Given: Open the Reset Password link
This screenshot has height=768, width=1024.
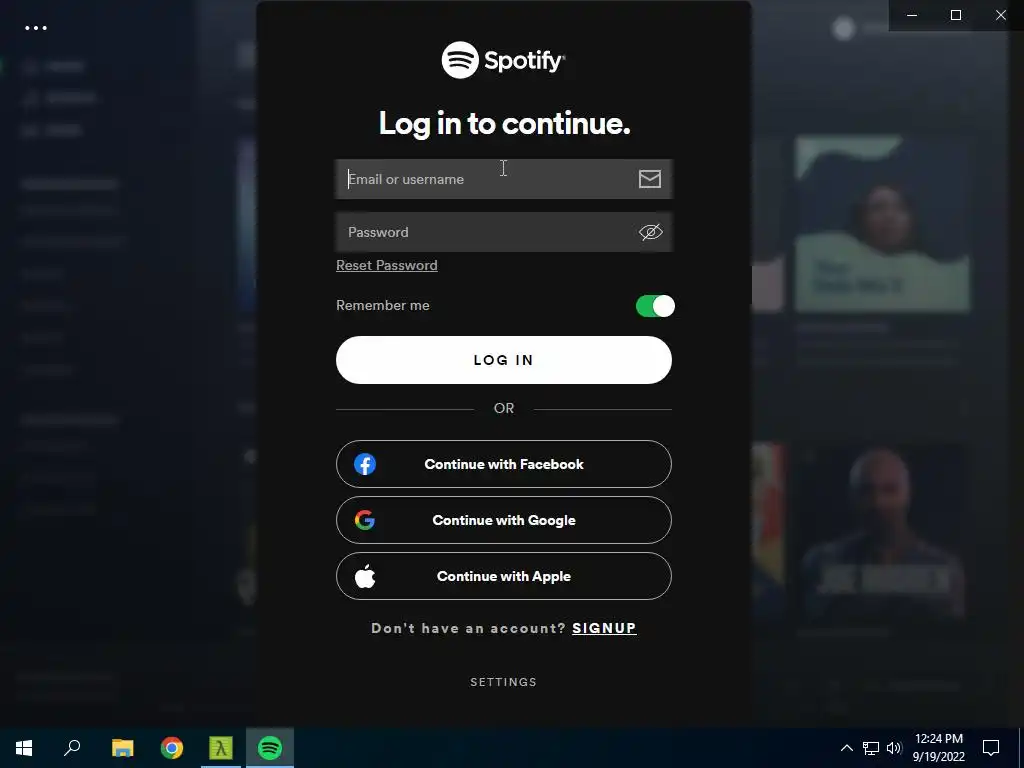Looking at the screenshot, I should (387, 265).
